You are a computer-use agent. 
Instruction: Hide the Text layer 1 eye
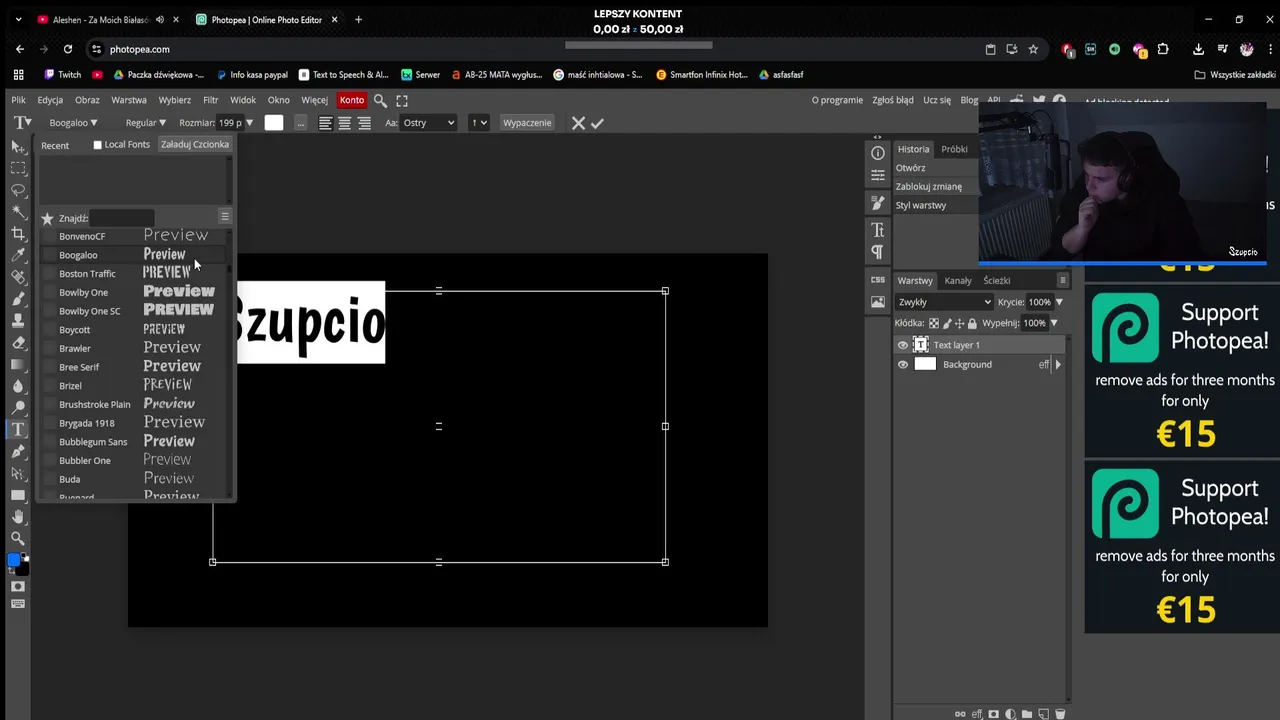[902, 345]
